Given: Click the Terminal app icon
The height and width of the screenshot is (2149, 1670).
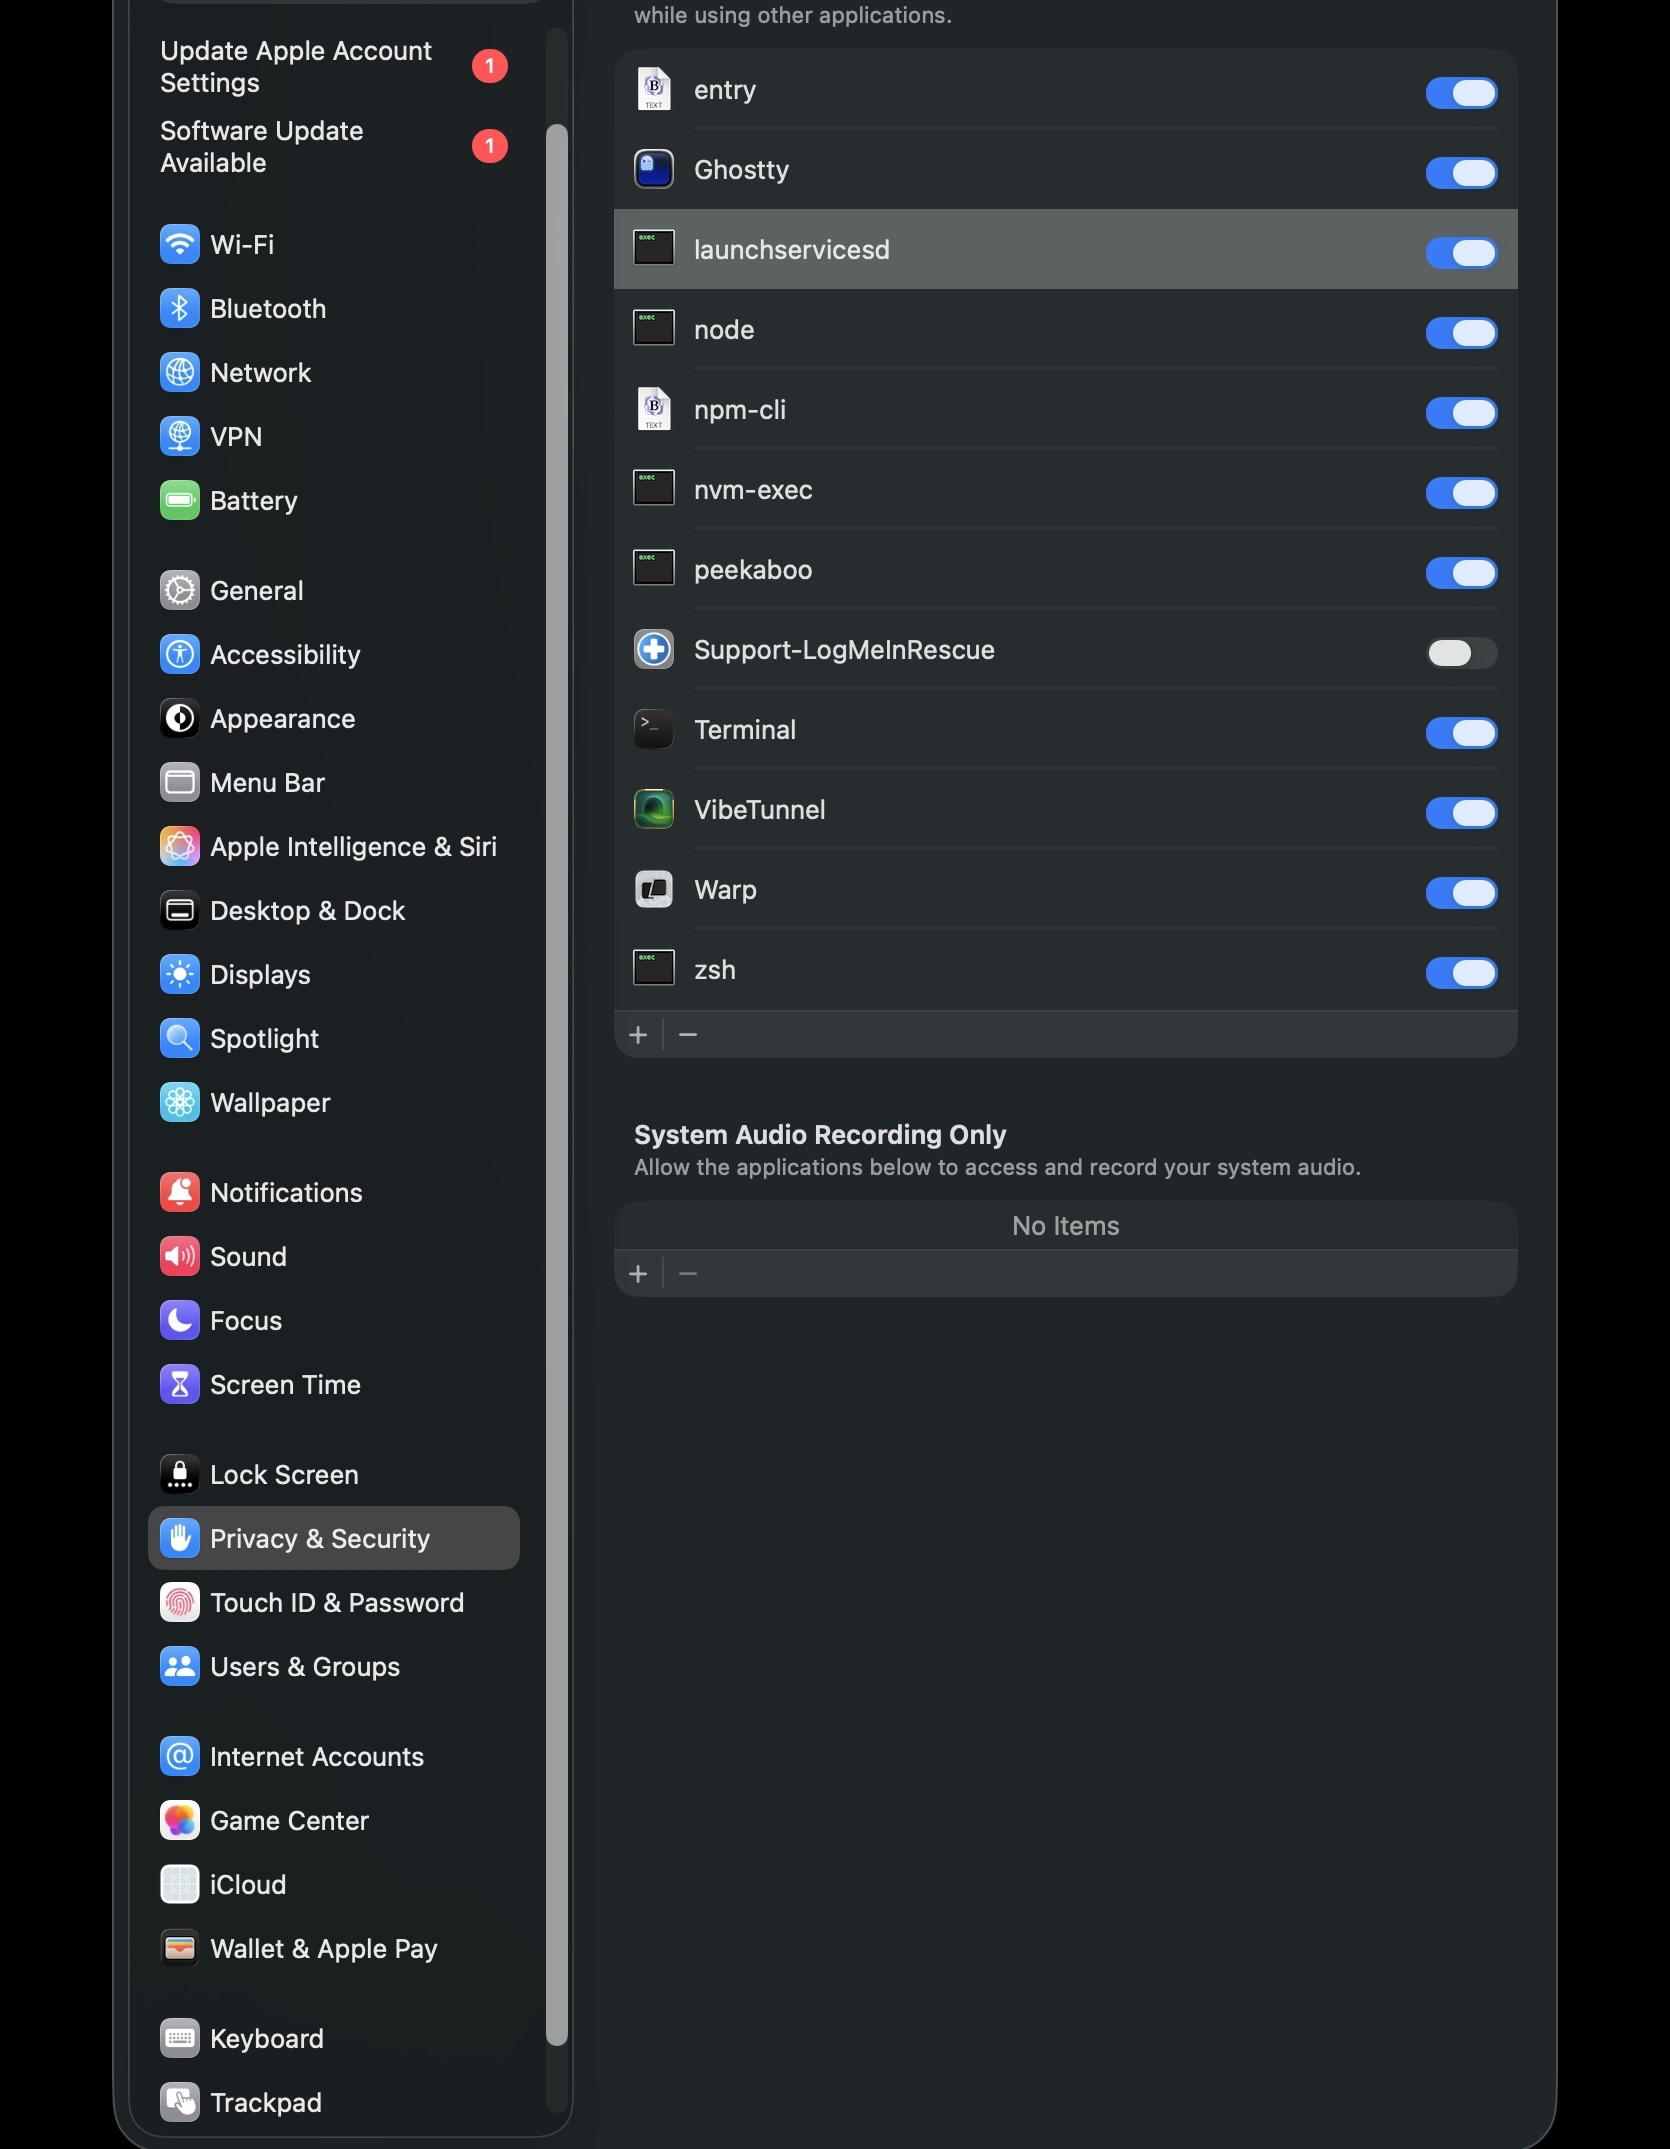Looking at the screenshot, I should [x=654, y=730].
